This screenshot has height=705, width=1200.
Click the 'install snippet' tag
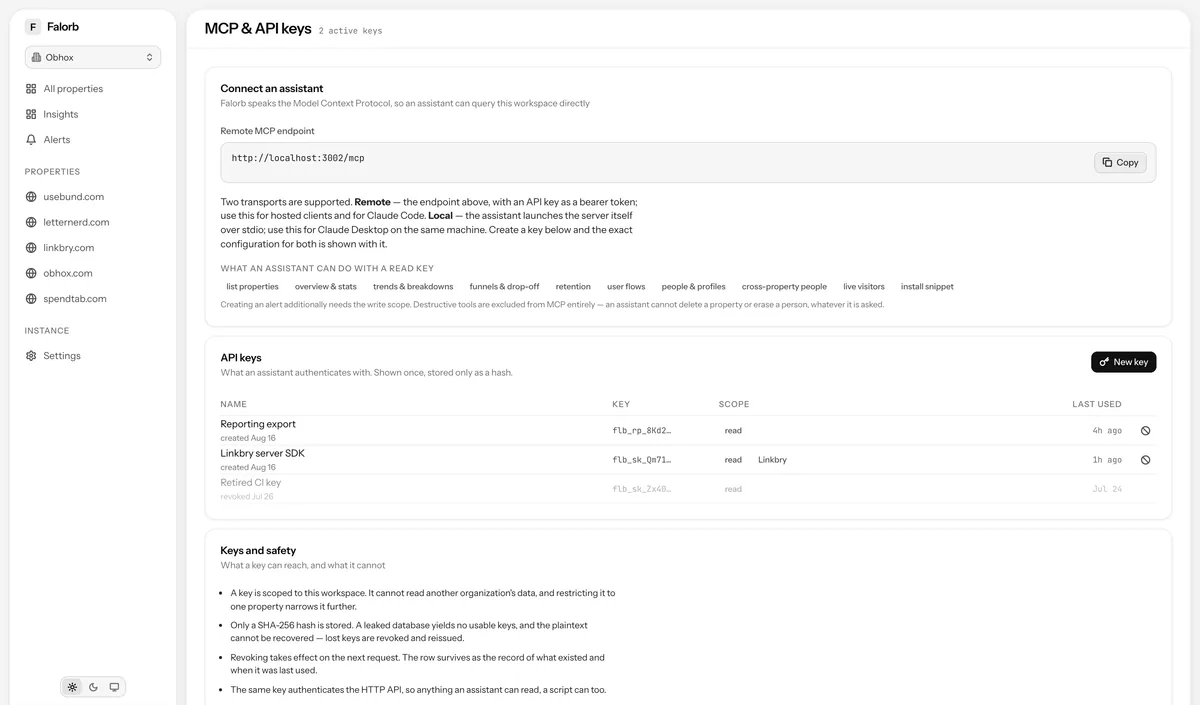pyautogui.click(x=927, y=287)
